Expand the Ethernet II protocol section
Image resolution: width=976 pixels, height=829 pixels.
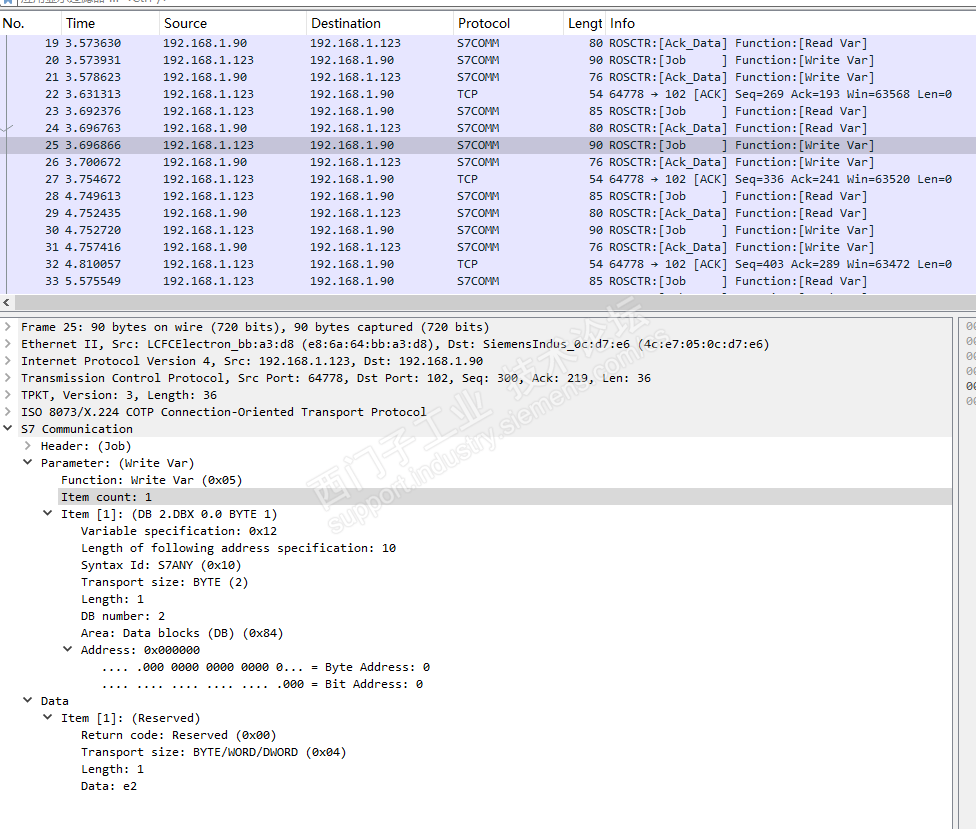pyautogui.click(x=8, y=344)
